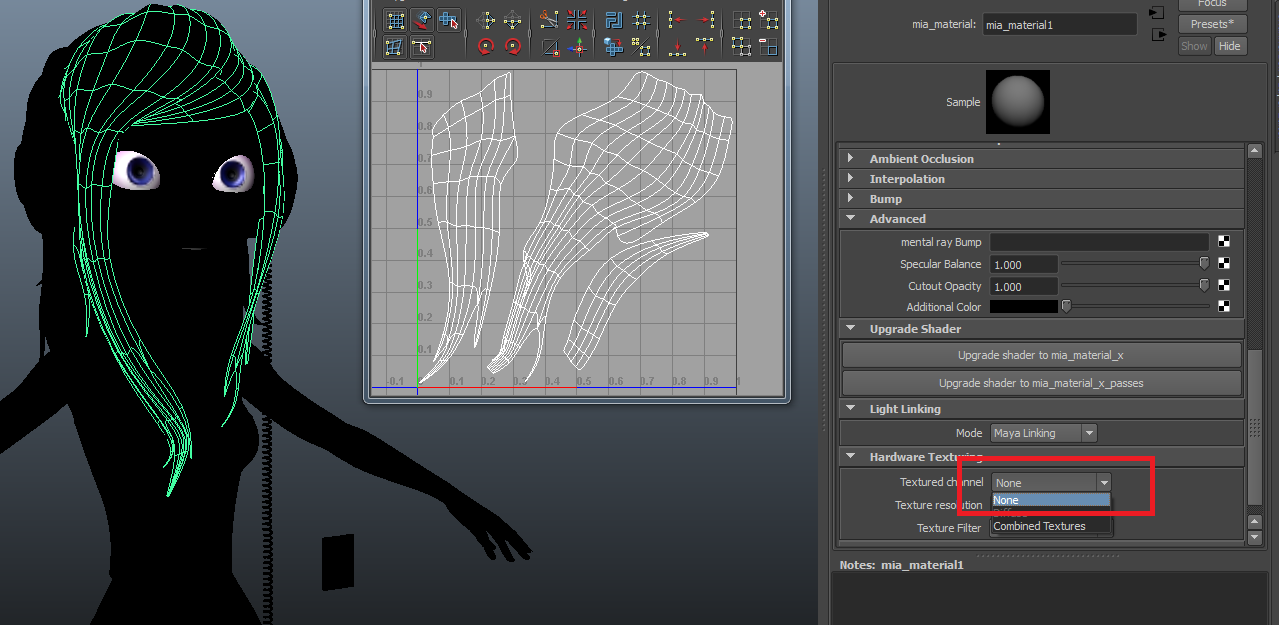Activate the UV Smudge tool icon
Image resolution: width=1279 pixels, height=625 pixels.
point(395,46)
